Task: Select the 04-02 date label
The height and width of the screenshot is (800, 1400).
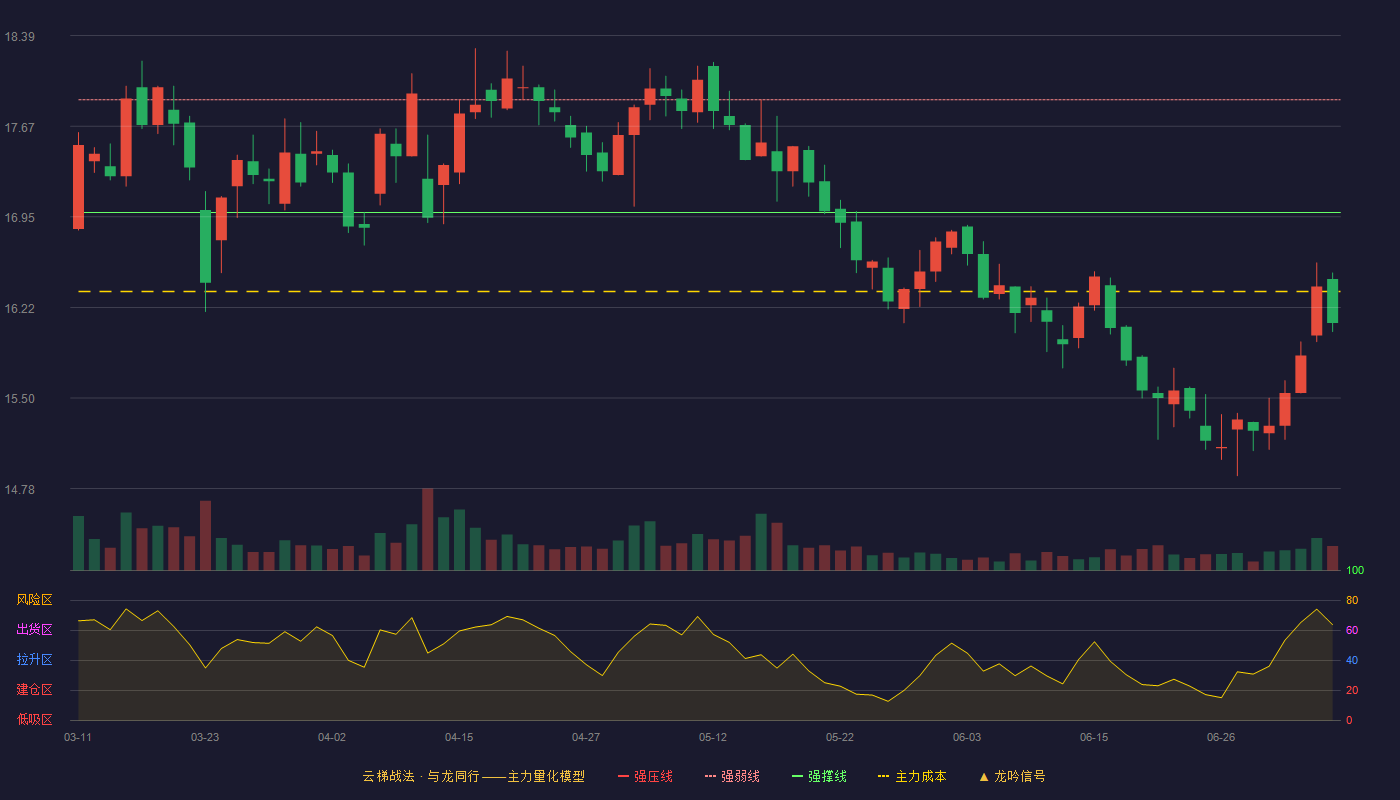Action: point(332,737)
